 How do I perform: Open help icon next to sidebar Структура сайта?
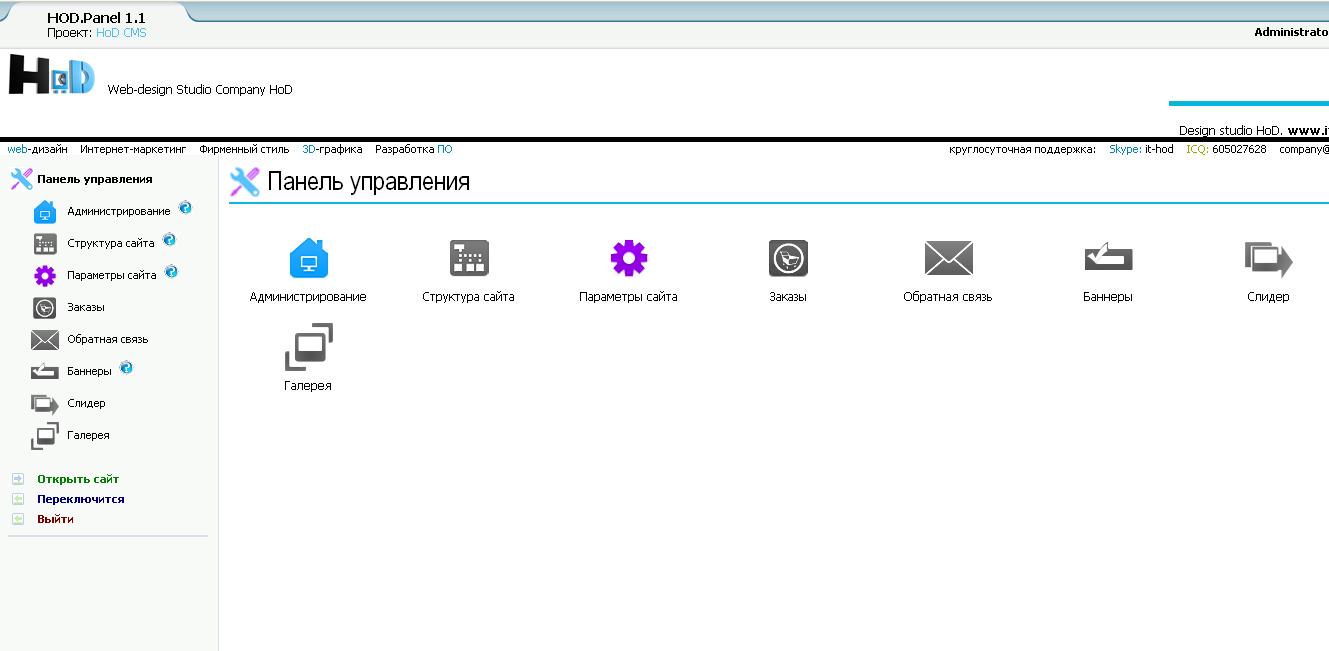[x=169, y=239]
